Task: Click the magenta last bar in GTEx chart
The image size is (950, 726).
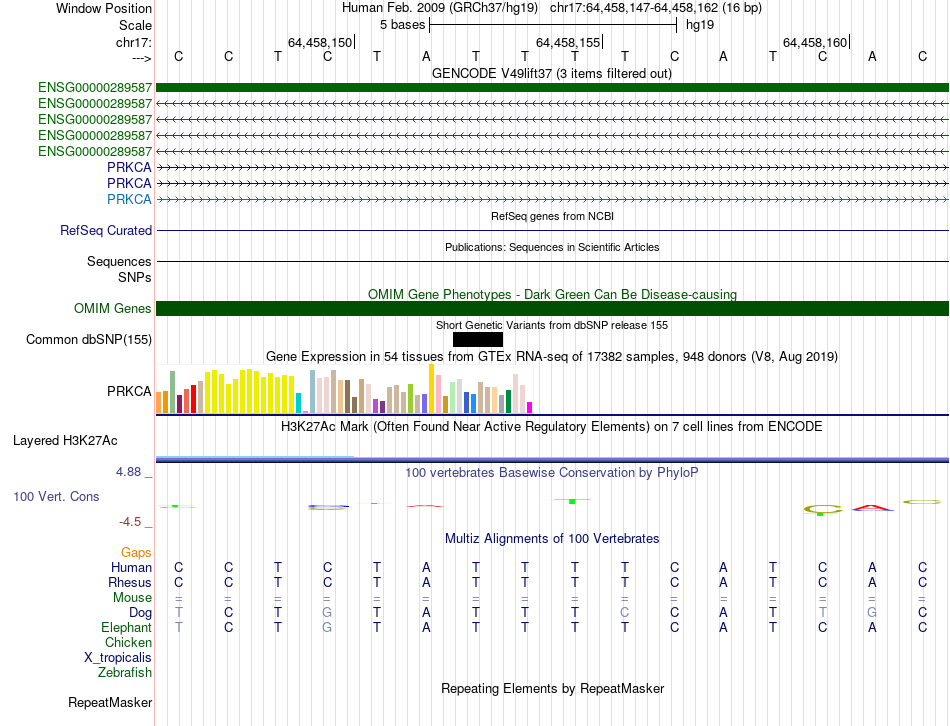Action: pyautogui.click(x=530, y=407)
